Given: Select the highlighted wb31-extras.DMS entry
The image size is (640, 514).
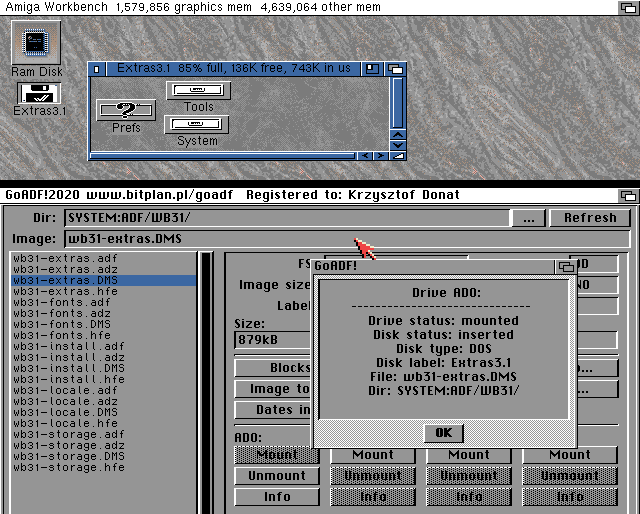Looking at the screenshot, I should pyautogui.click(x=104, y=280).
